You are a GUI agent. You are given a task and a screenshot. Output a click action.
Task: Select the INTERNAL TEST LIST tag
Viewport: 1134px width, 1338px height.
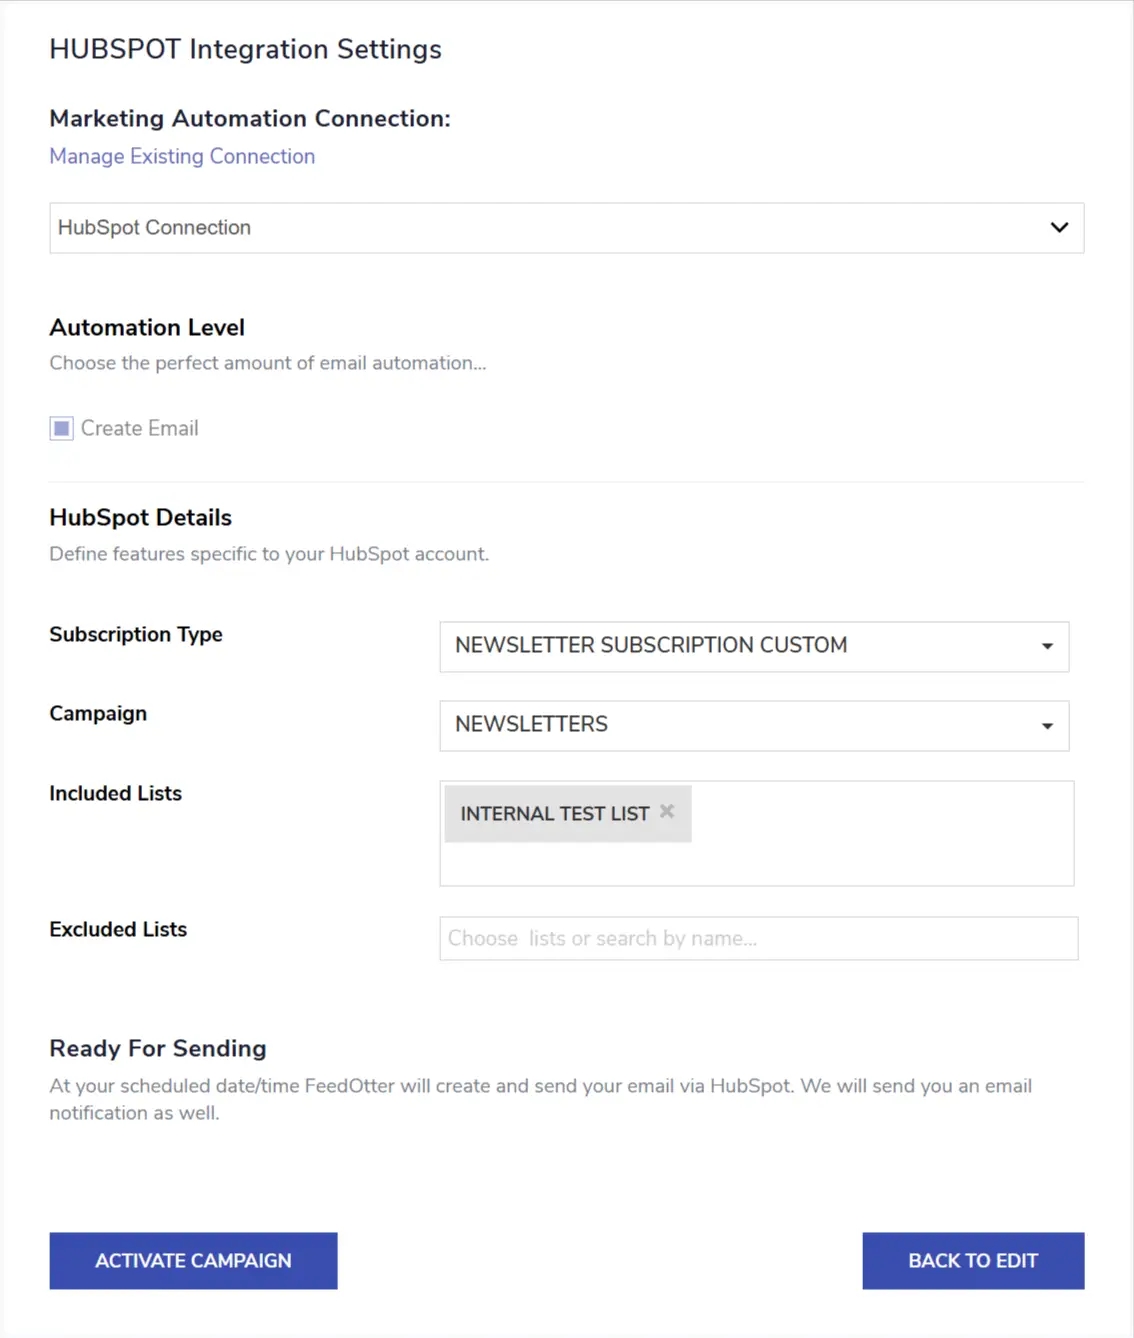click(x=554, y=814)
